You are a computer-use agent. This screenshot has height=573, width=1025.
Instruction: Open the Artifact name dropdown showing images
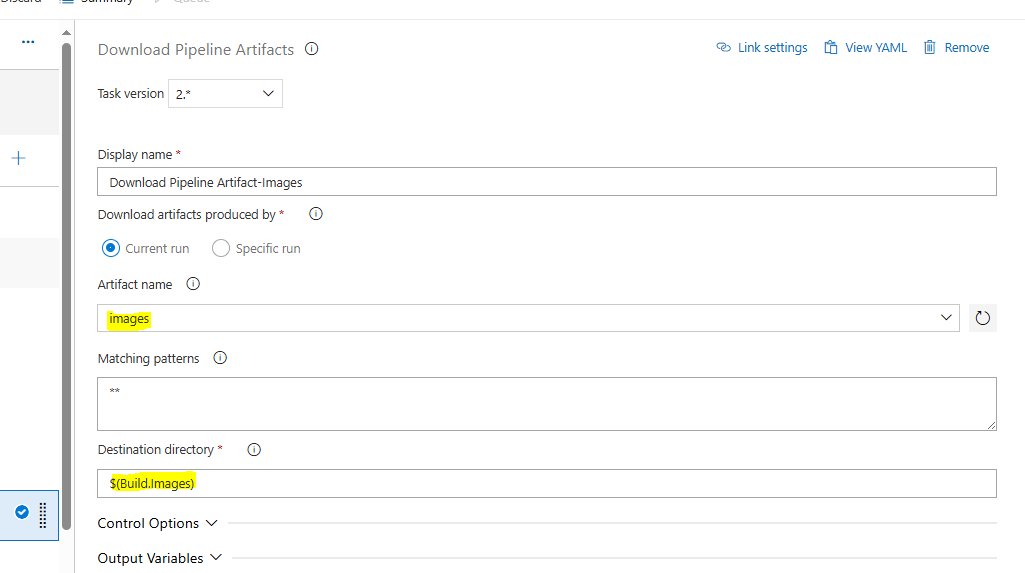pyautogui.click(x=528, y=318)
